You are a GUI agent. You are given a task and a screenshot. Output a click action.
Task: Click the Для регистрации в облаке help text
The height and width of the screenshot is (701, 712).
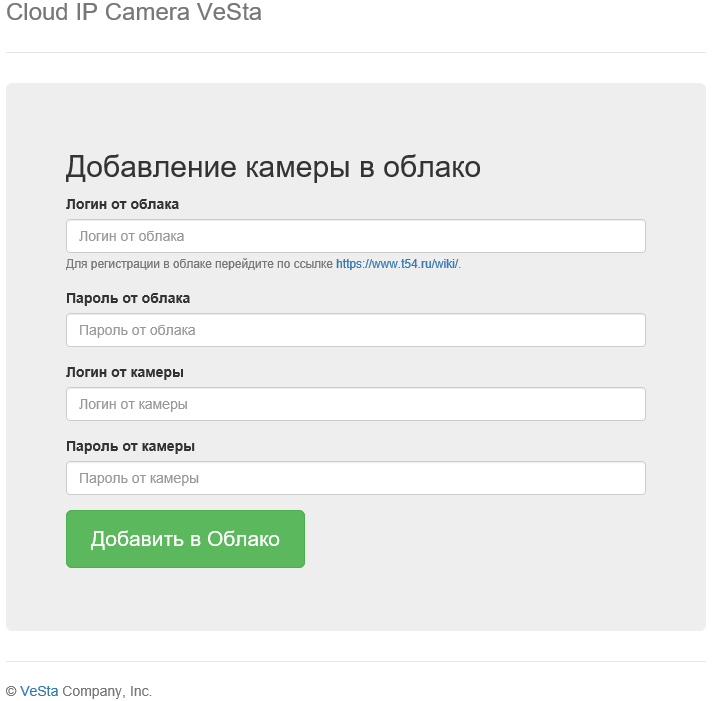(x=199, y=264)
